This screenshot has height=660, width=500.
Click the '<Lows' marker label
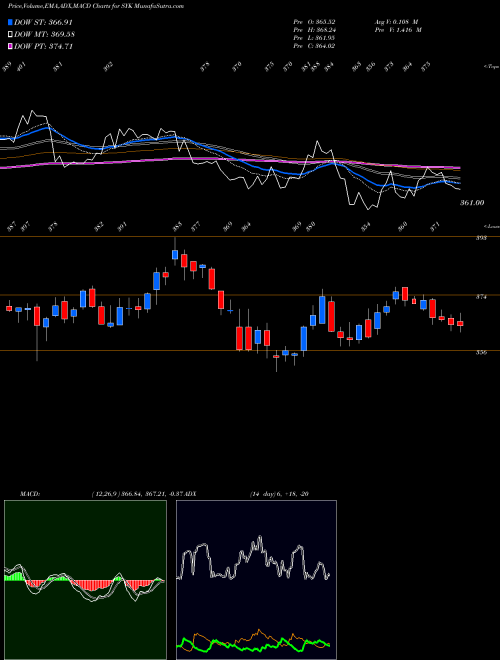492,226
